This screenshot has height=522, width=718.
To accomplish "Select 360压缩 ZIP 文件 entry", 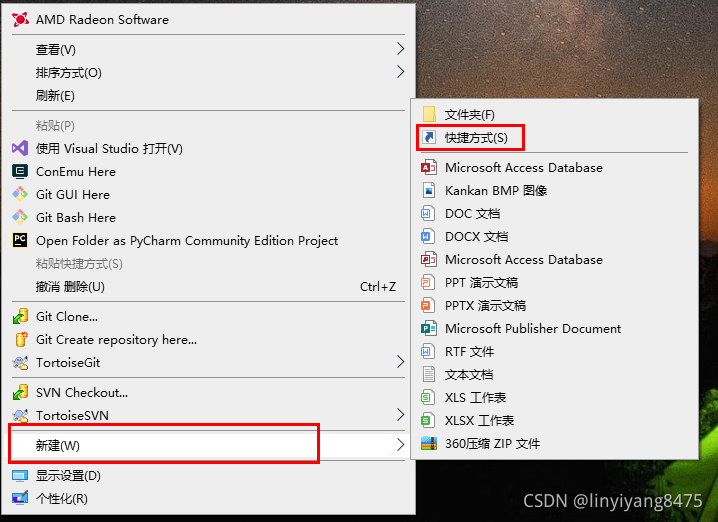I will [555, 443].
